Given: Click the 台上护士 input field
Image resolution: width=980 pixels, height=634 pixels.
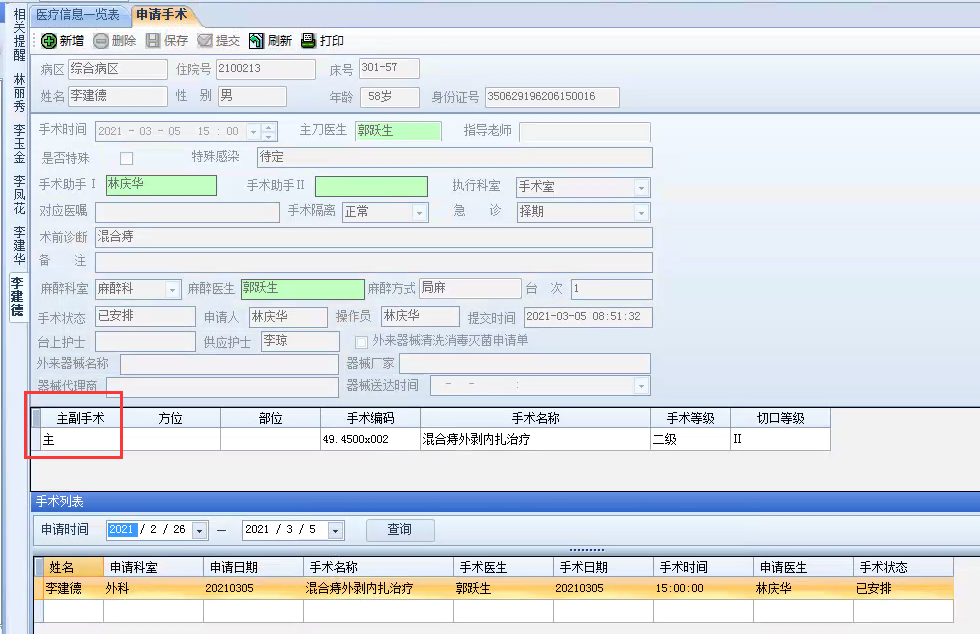Looking at the screenshot, I should point(145,341).
